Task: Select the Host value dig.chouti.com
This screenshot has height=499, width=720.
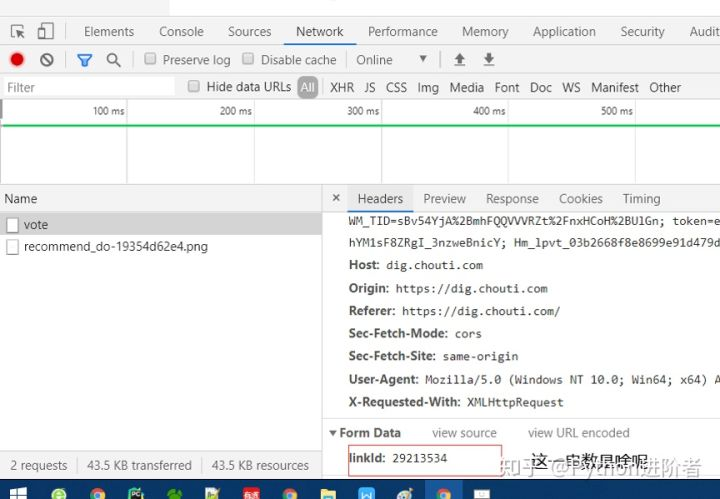Action: tap(434, 265)
